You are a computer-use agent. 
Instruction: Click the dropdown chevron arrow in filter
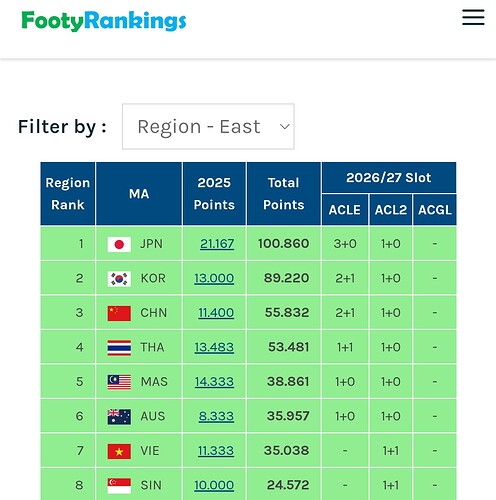(x=284, y=127)
